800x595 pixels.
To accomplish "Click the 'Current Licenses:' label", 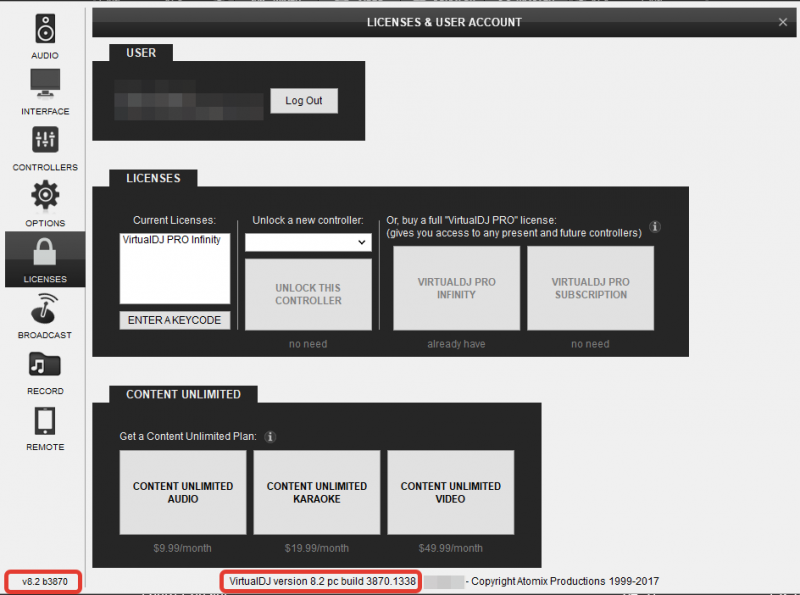I will tap(174, 220).
